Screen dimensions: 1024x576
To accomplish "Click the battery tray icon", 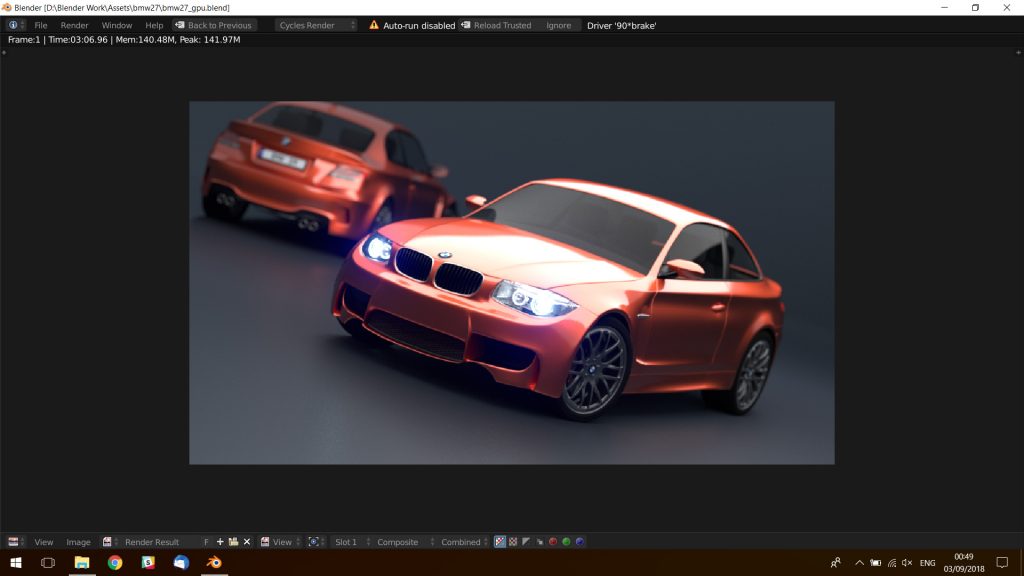I will tap(876, 562).
